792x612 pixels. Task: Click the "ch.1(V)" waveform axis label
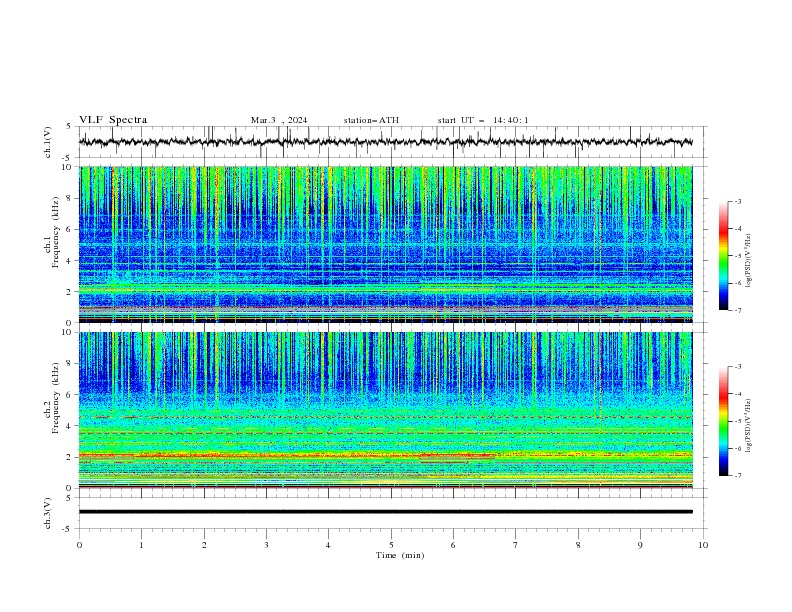(x=48, y=142)
